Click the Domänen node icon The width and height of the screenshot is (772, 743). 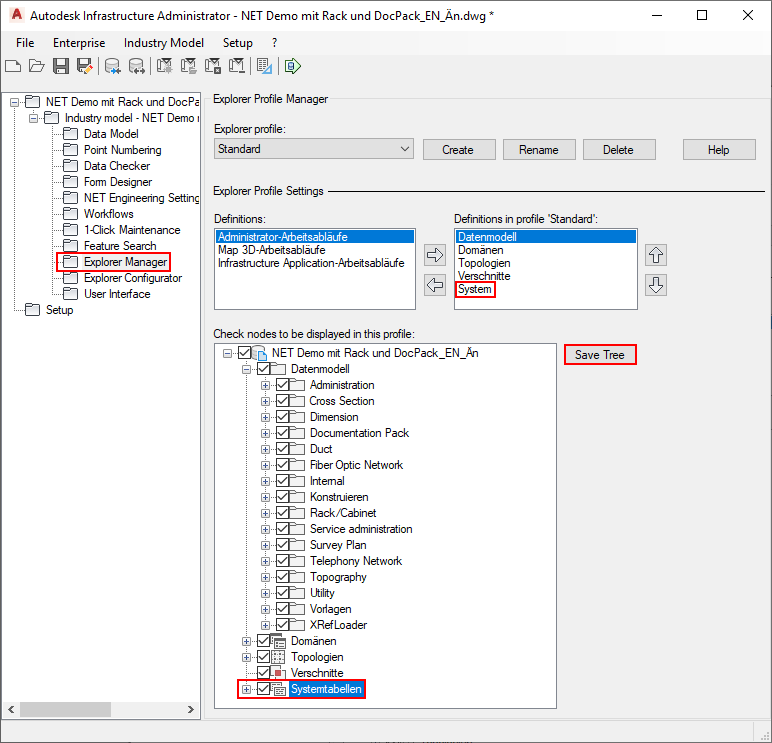tap(279, 641)
